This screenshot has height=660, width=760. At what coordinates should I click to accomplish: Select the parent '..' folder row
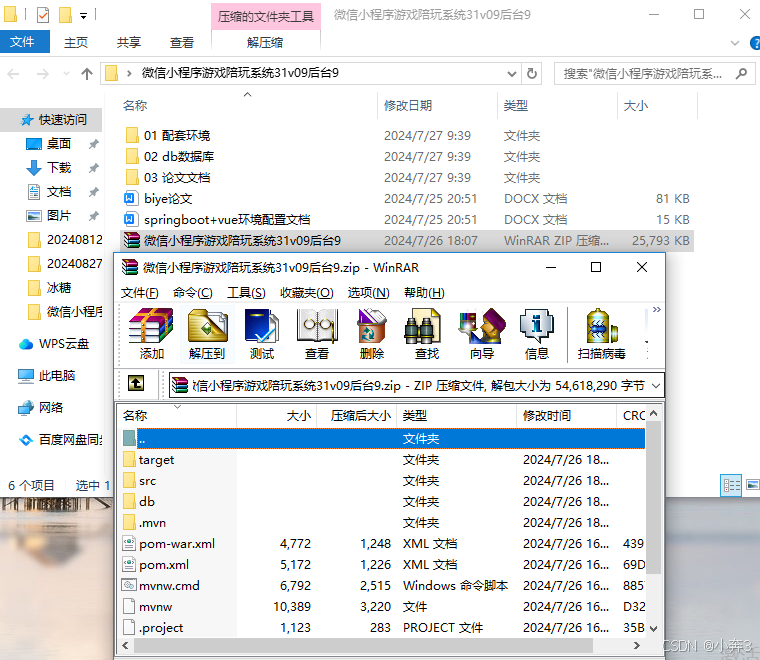coord(383,439)
